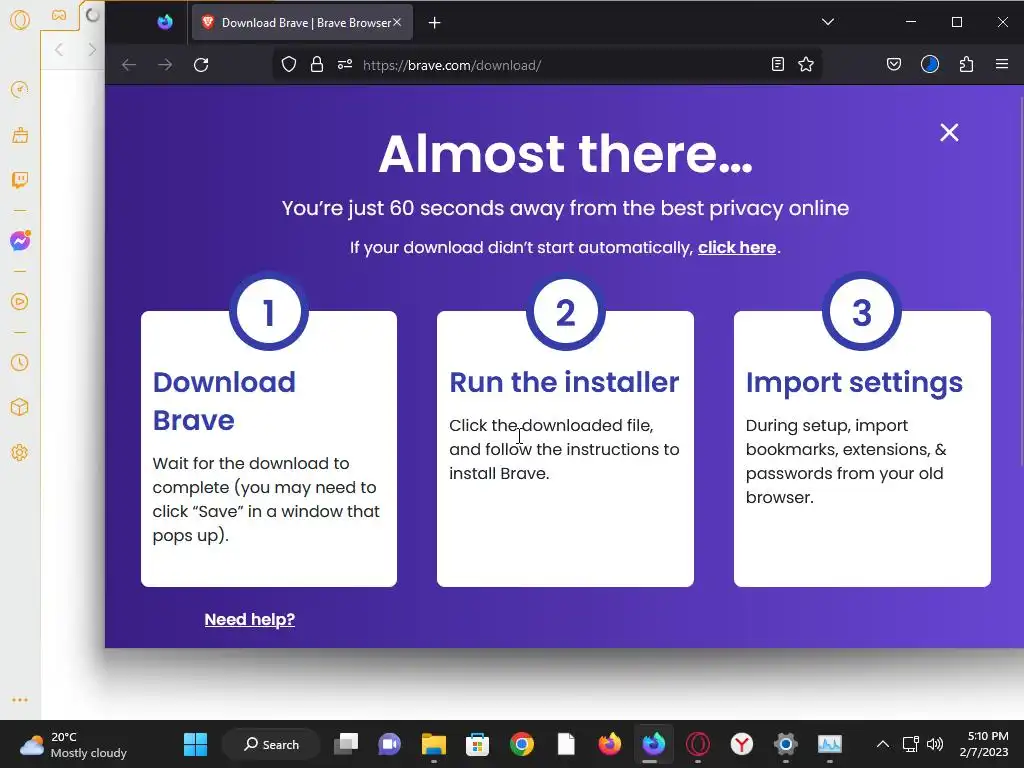Open new tab with plus button
The image size is (1024, 768).
coord(434,23)
